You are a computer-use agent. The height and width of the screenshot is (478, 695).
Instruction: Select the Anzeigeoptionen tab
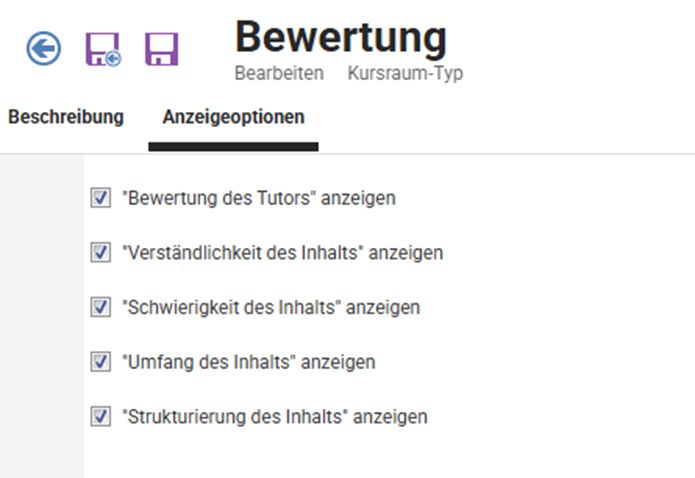click(x=233, y=117)
